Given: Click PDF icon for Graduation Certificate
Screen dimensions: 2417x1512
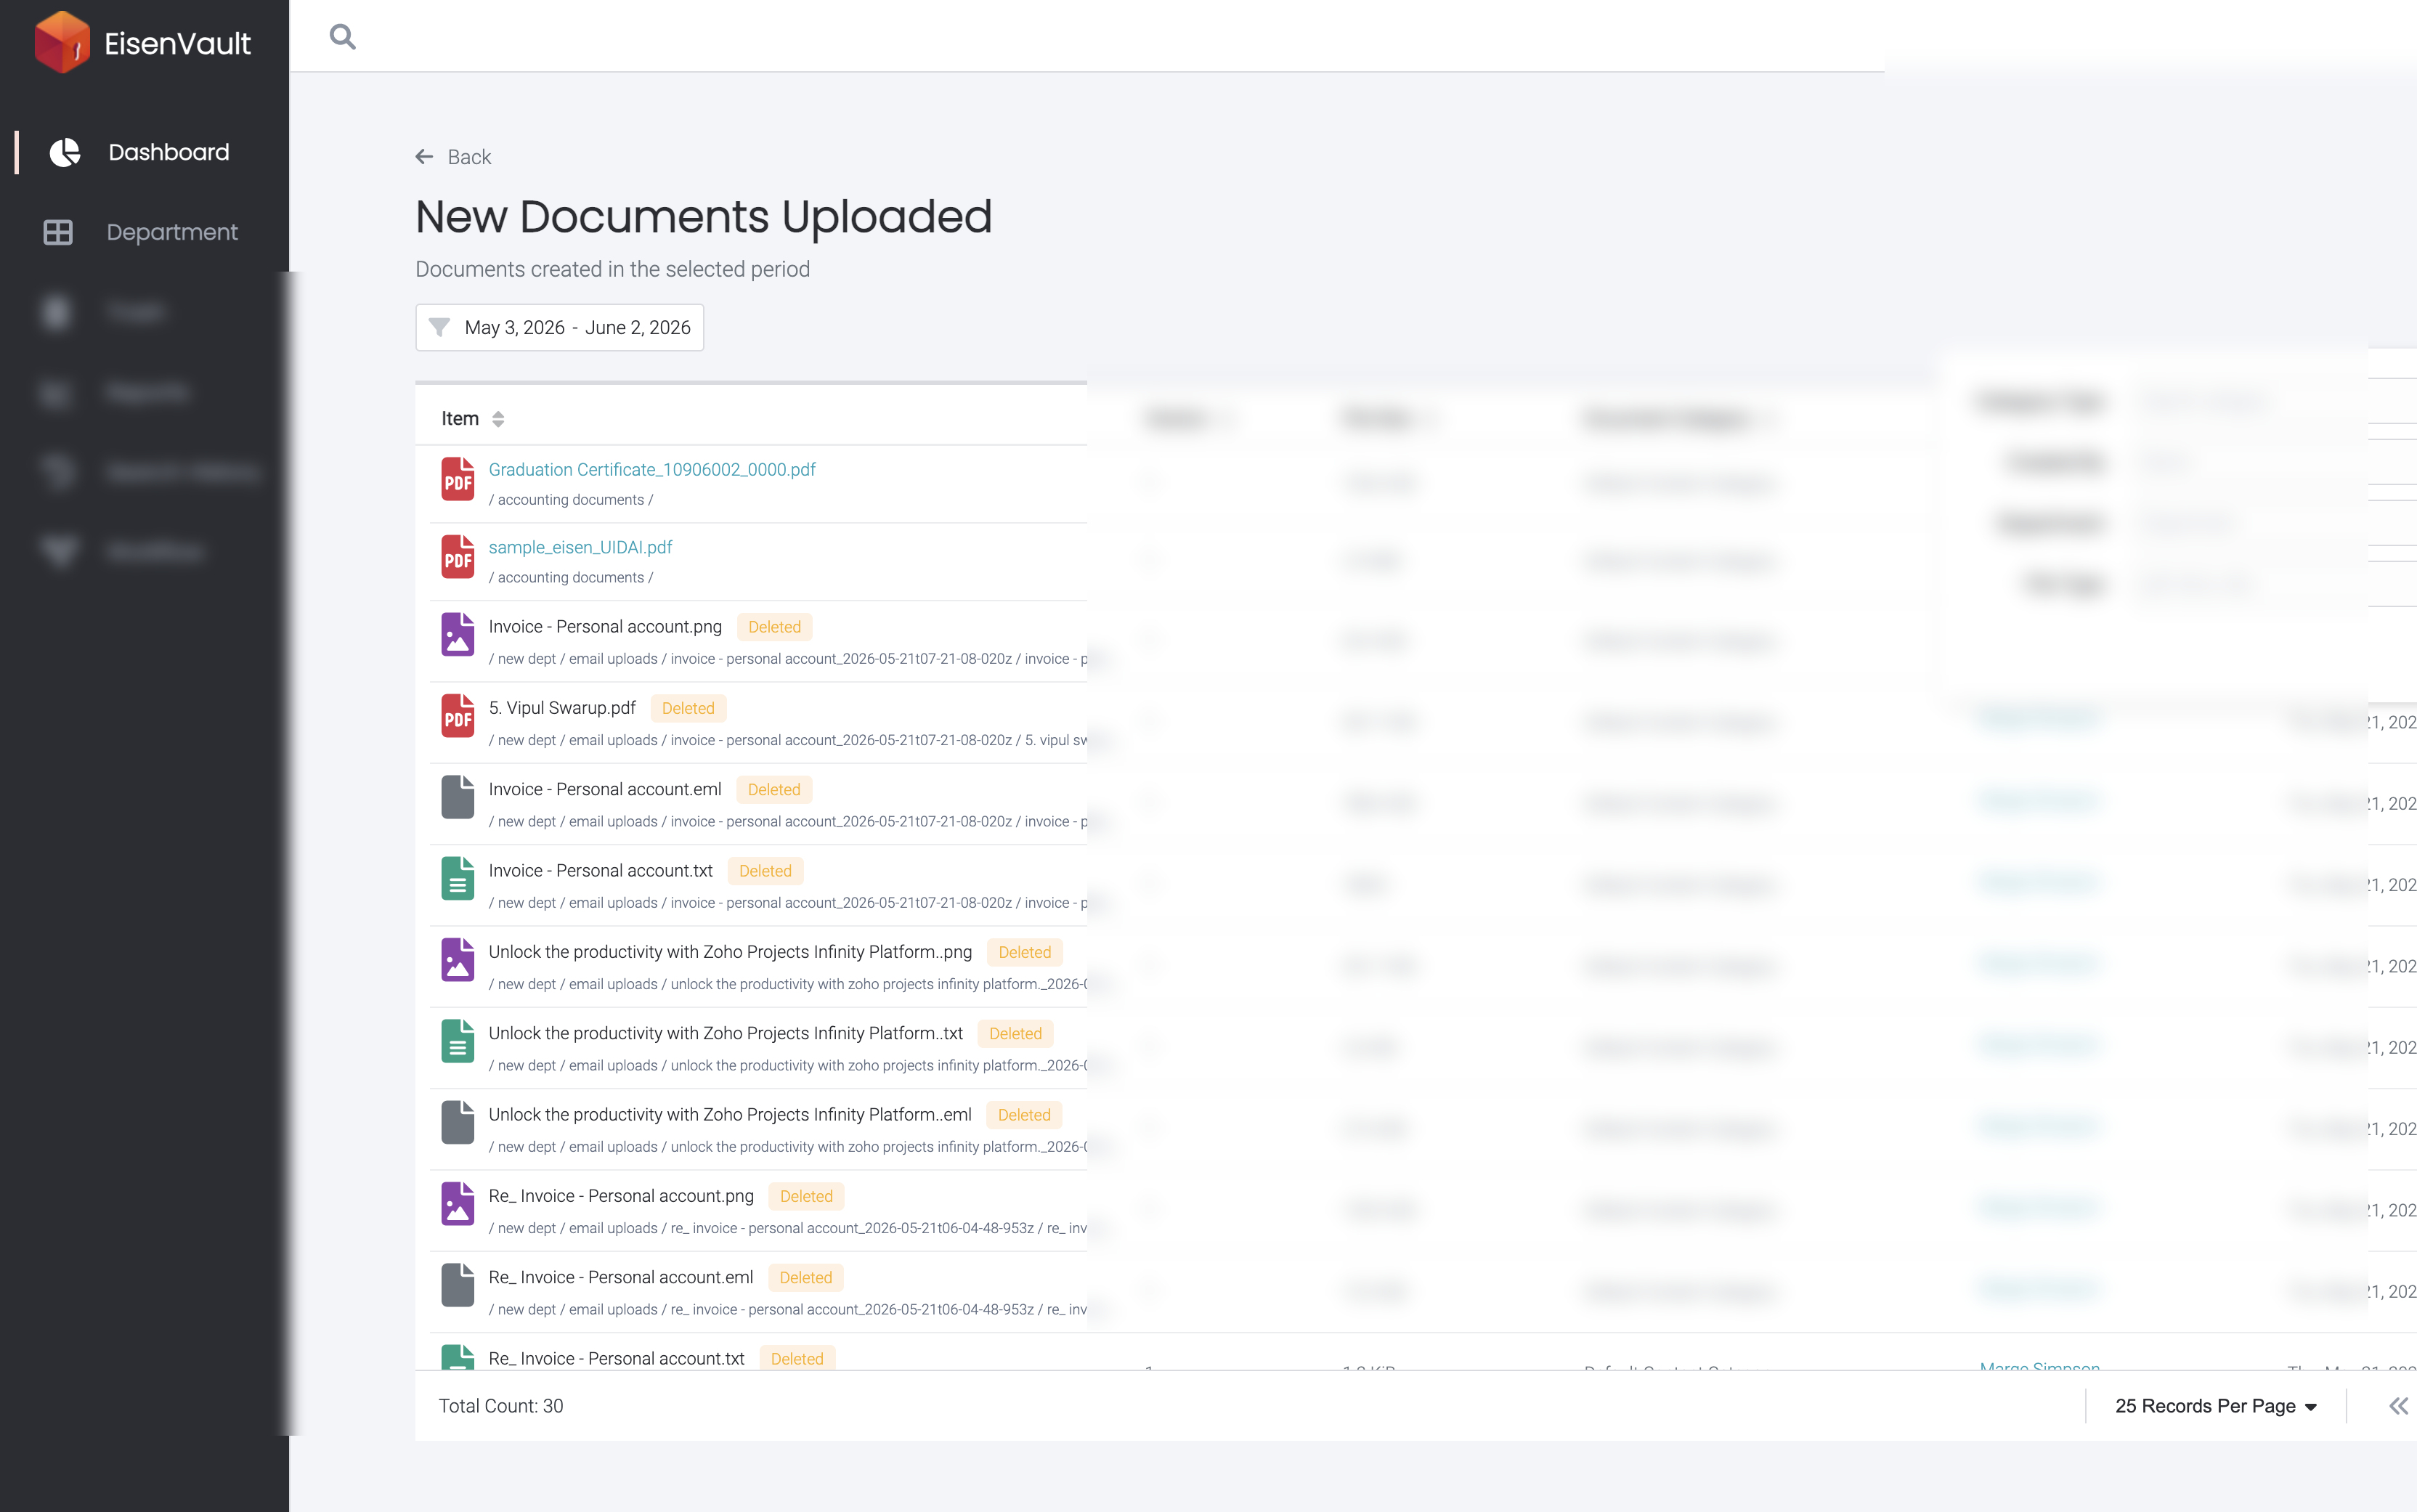Looking at the screenshot, I should point(458,479).
